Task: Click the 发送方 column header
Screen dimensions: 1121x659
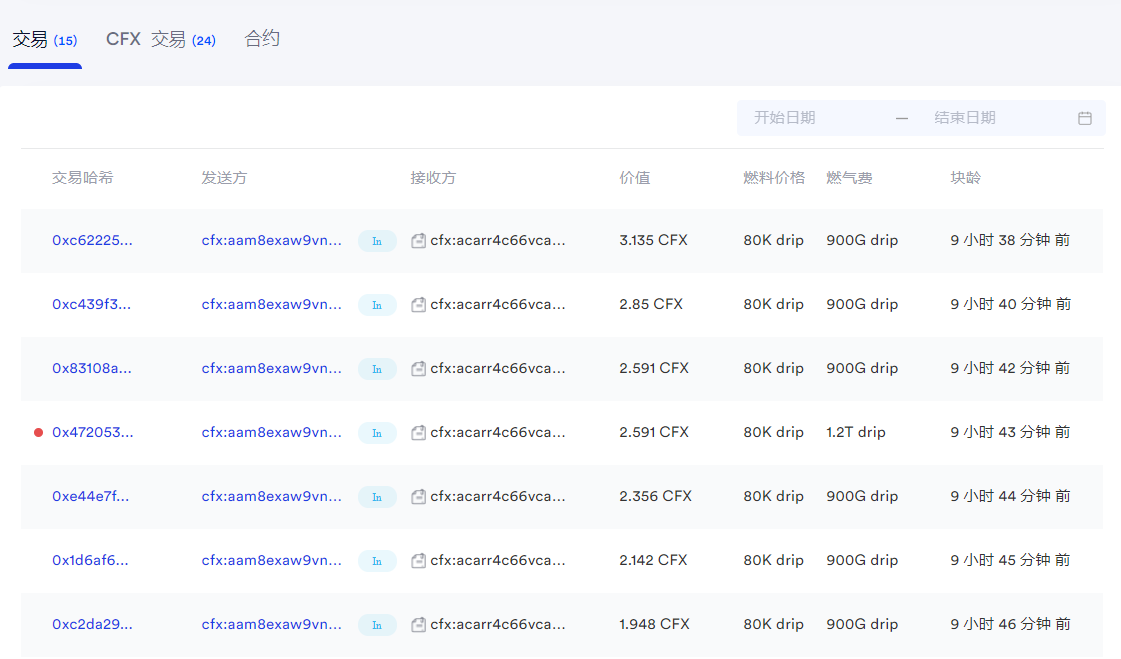Action: [224, 178]
